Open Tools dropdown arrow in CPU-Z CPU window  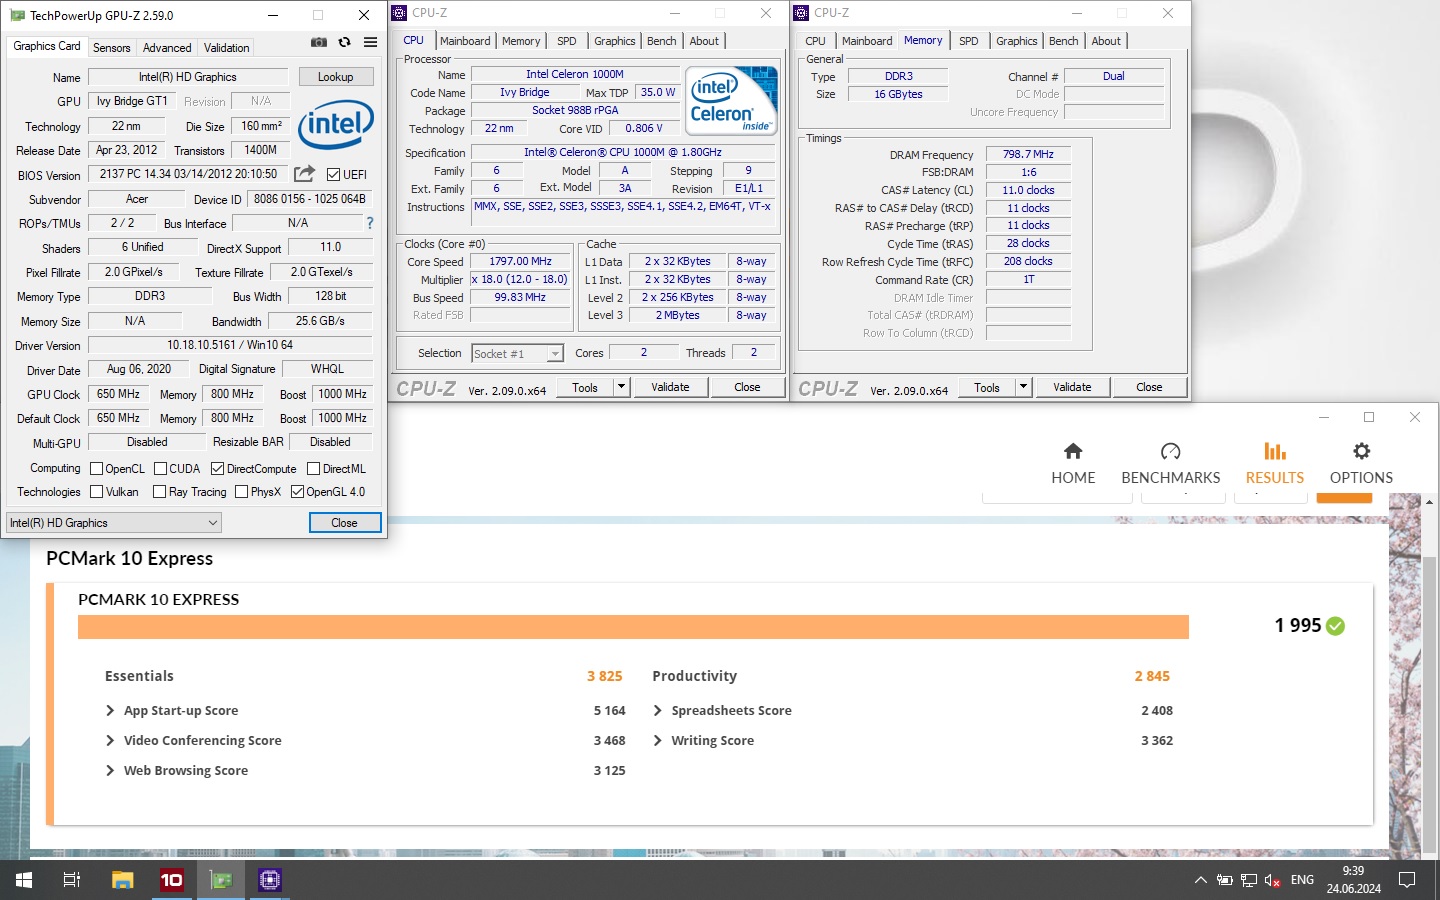621,387
